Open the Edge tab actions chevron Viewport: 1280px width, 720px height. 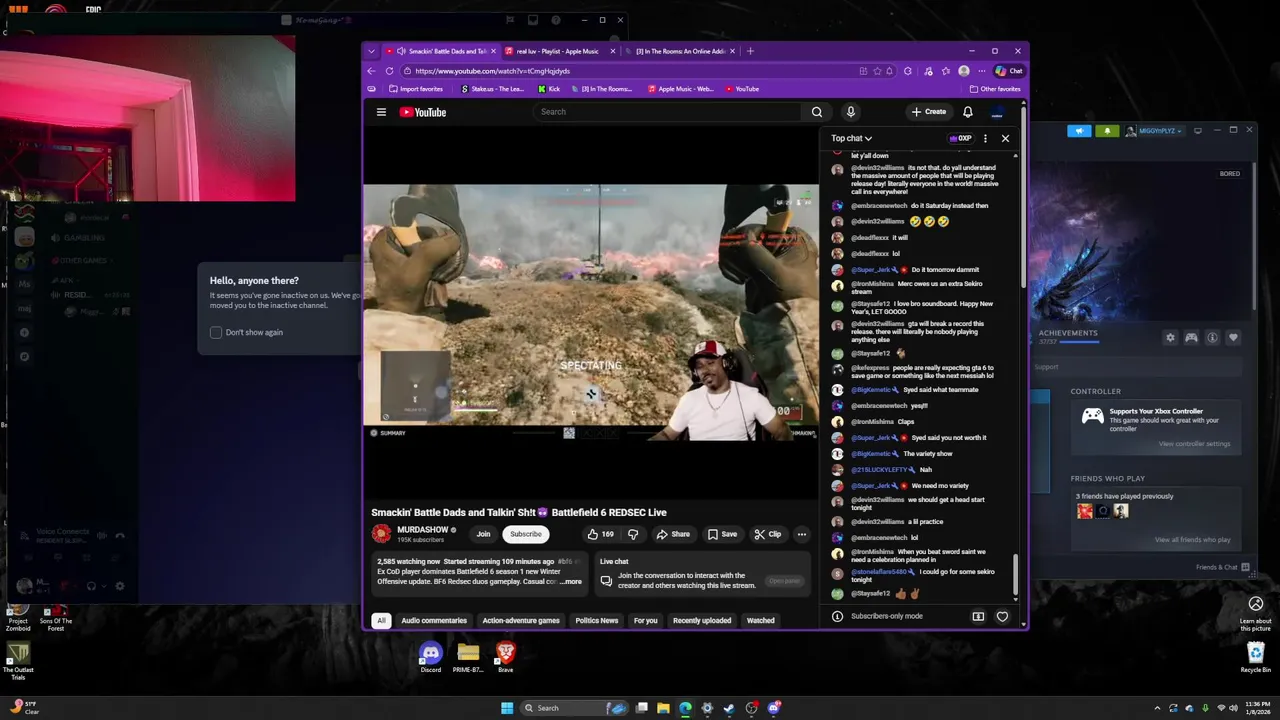pyautogui.click(x=371, y=51)
